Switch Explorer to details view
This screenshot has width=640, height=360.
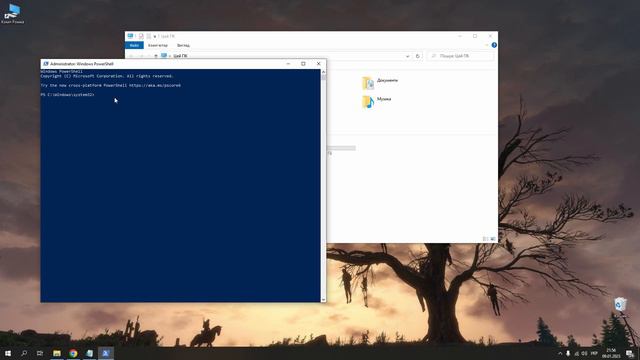coord(485,239)
